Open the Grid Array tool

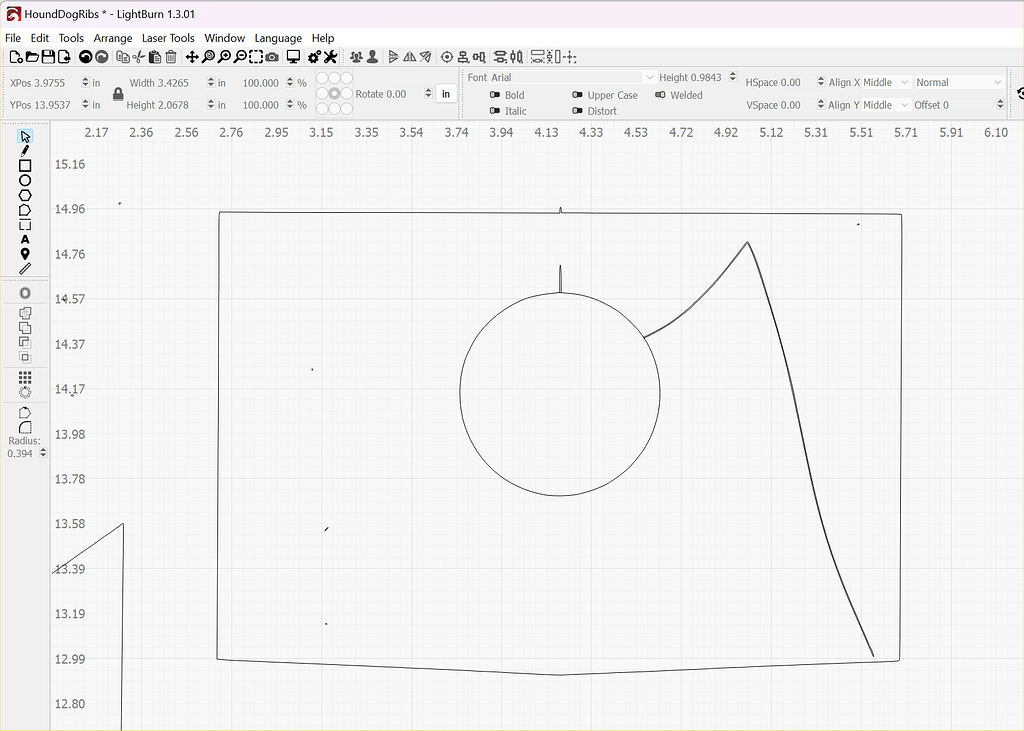click(x=25, y=377)
